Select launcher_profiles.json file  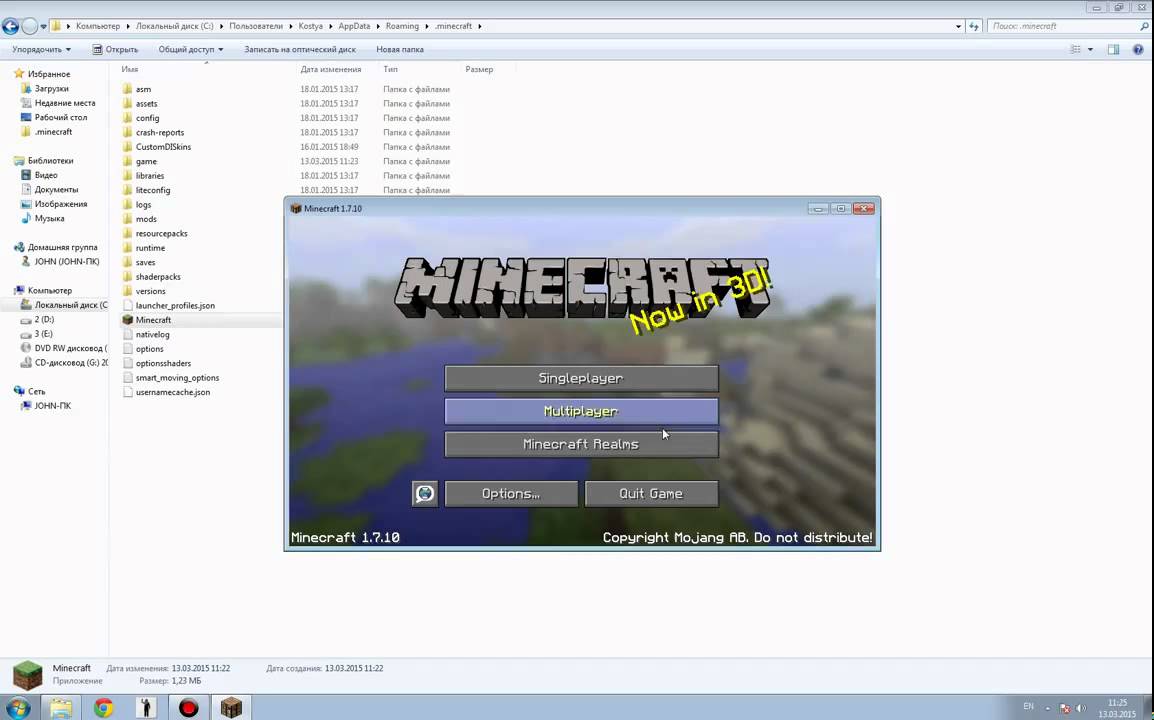coord(175,306)
